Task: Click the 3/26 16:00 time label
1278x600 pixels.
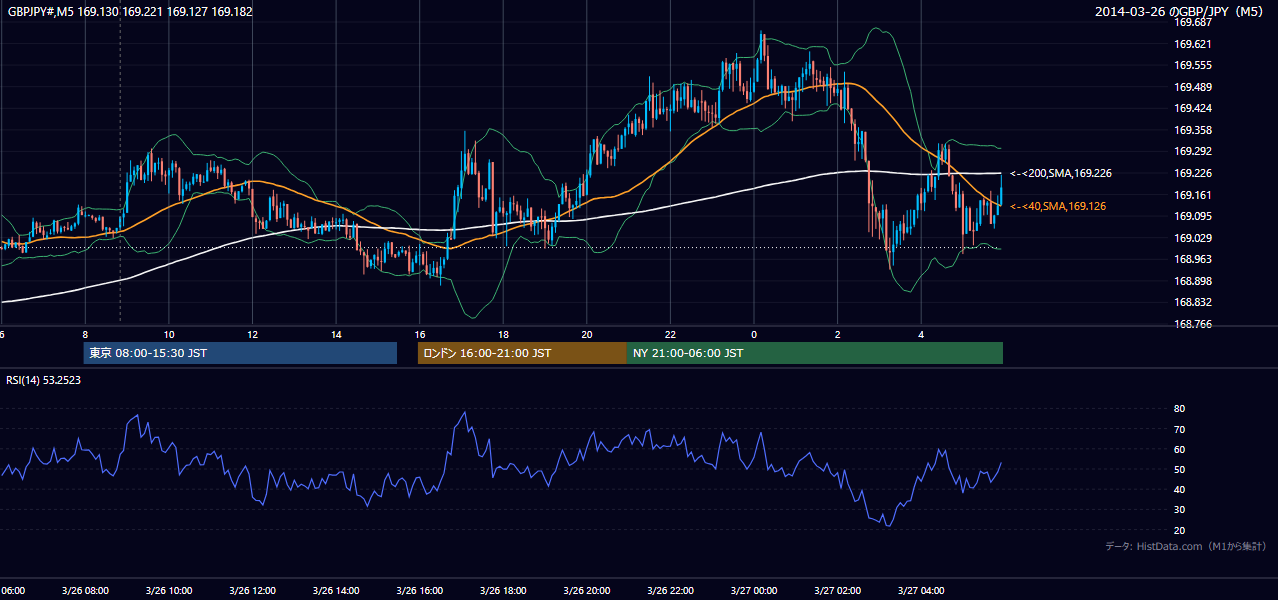Action: tap(420, 590)
